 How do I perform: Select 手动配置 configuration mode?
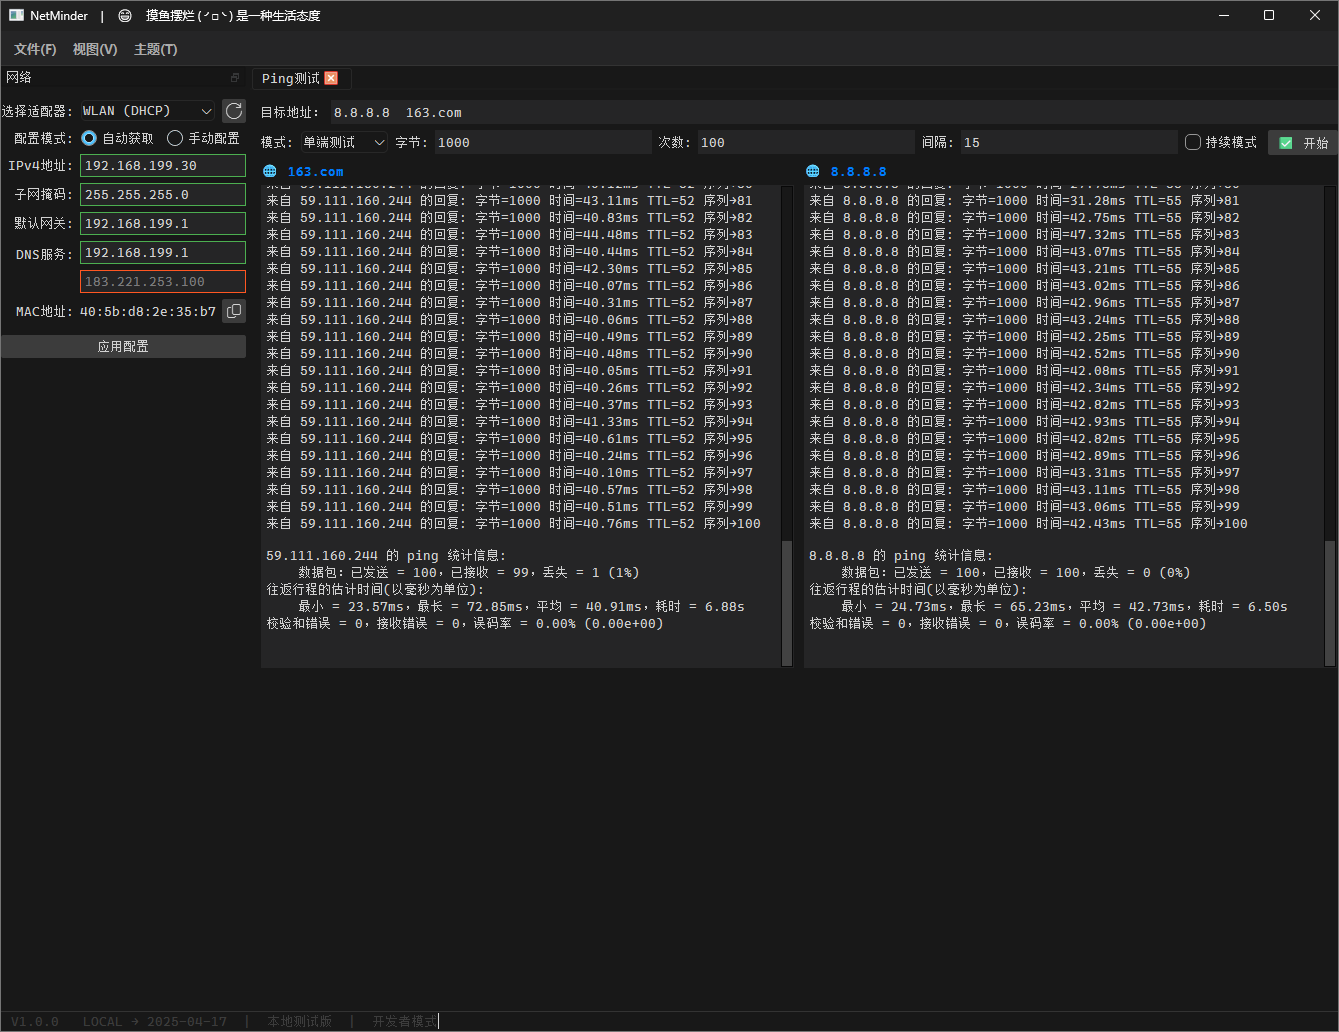click(x=204, y=138)
